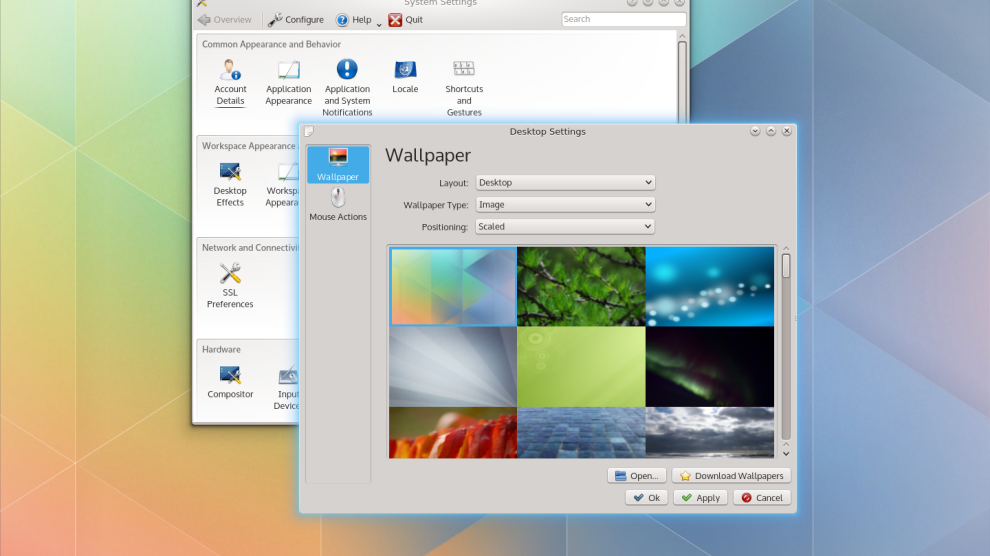
Task: Click the Download Wallpapers button
Action: click(731, 476)
